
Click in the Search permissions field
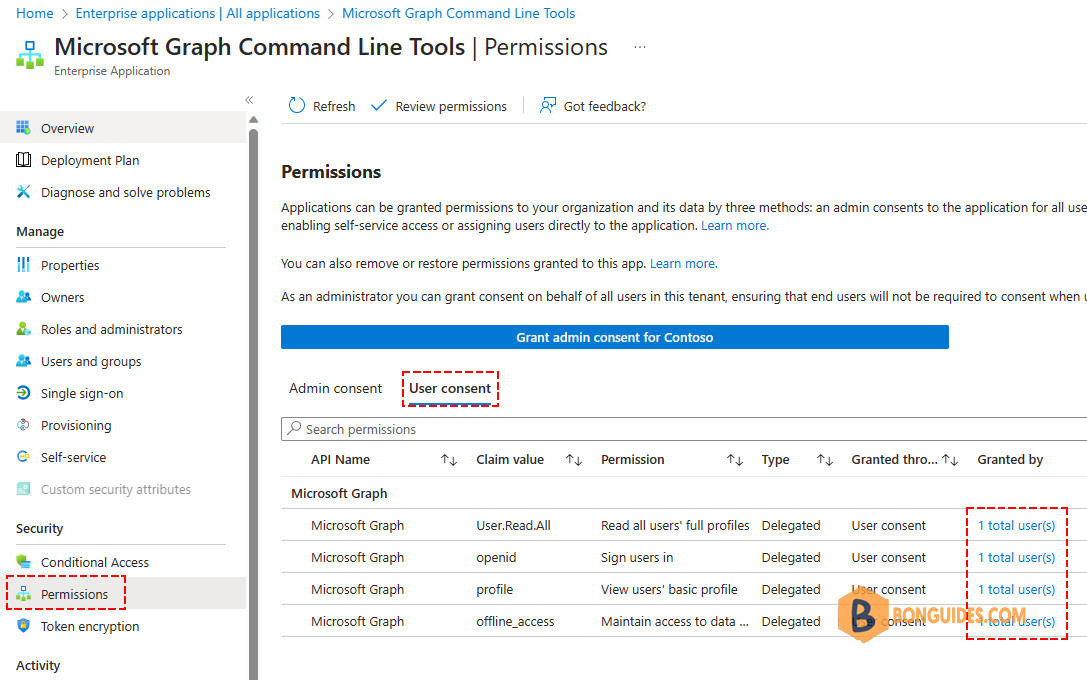(684, 429)
